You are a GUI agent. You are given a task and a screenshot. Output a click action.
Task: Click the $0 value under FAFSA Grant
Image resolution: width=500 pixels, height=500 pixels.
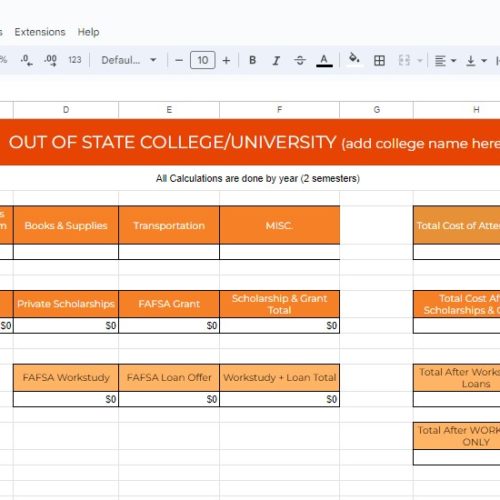point(169,325)
